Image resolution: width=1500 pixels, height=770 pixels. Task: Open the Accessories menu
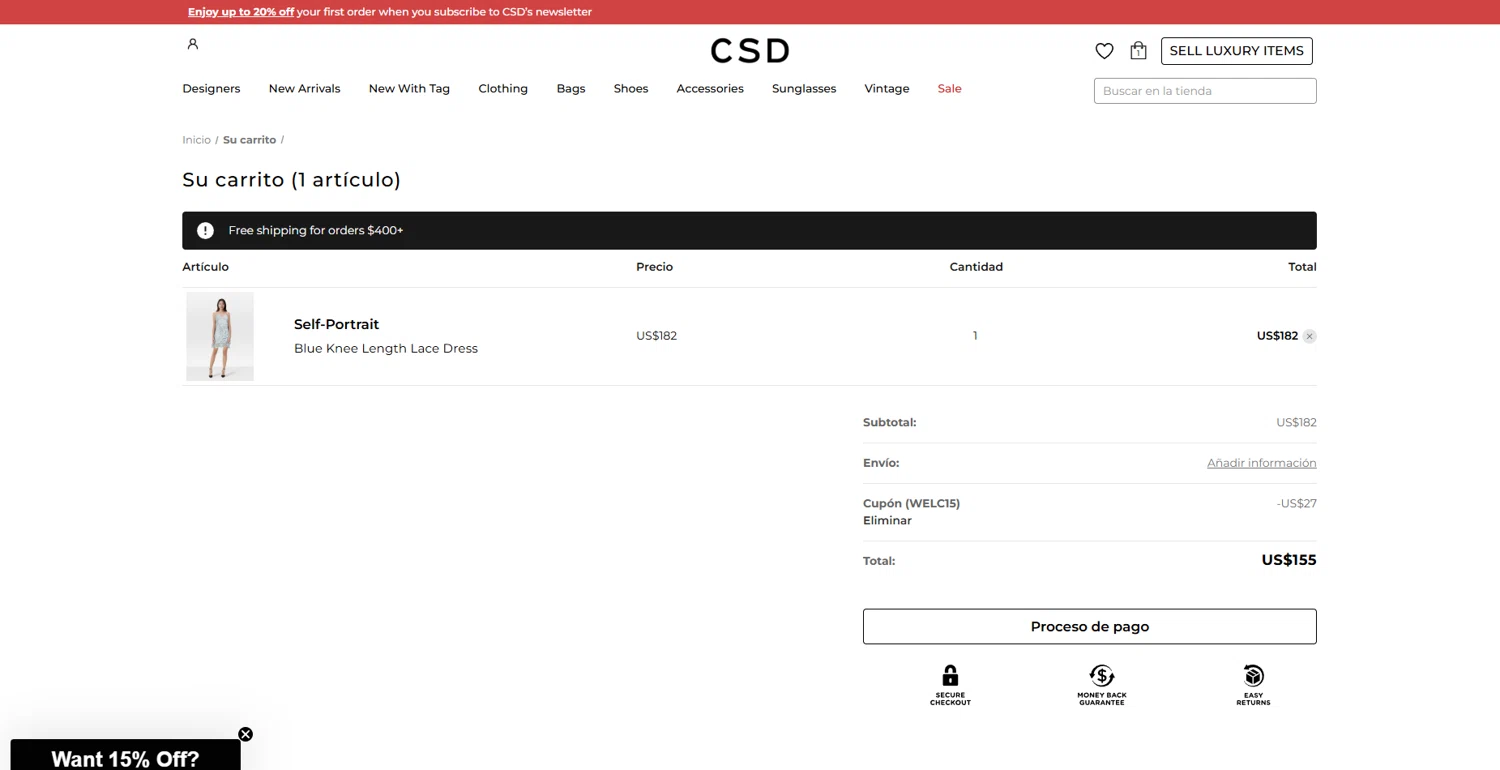(x=710, y=89)
